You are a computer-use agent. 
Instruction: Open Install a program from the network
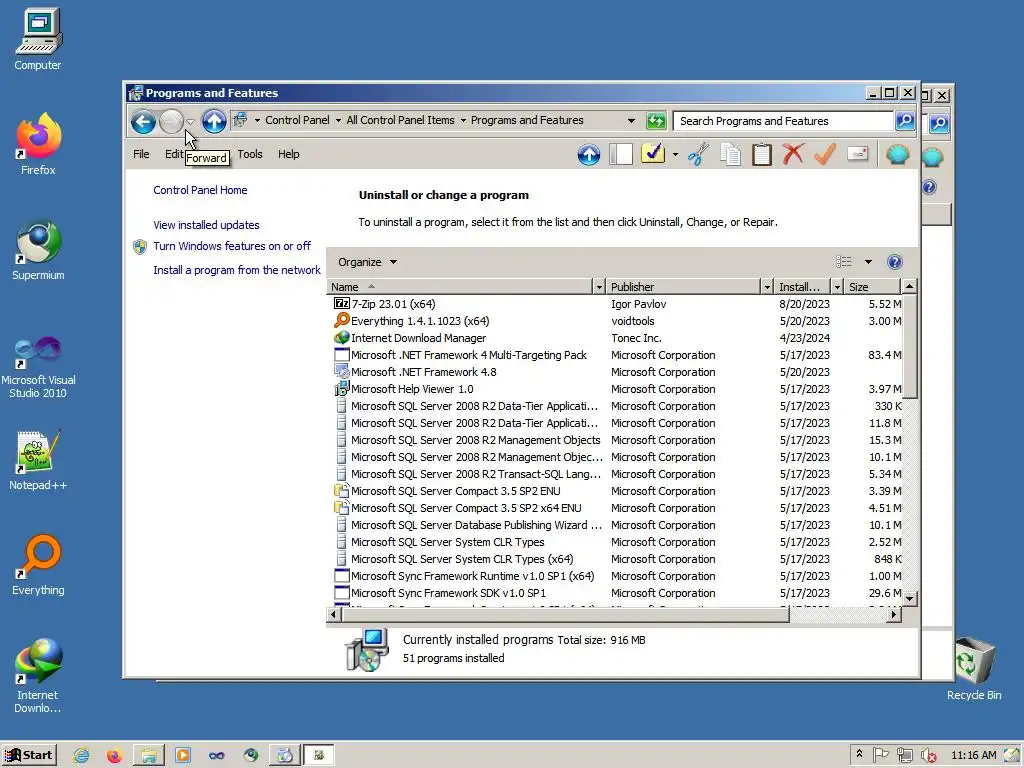(x=237, y=270)
